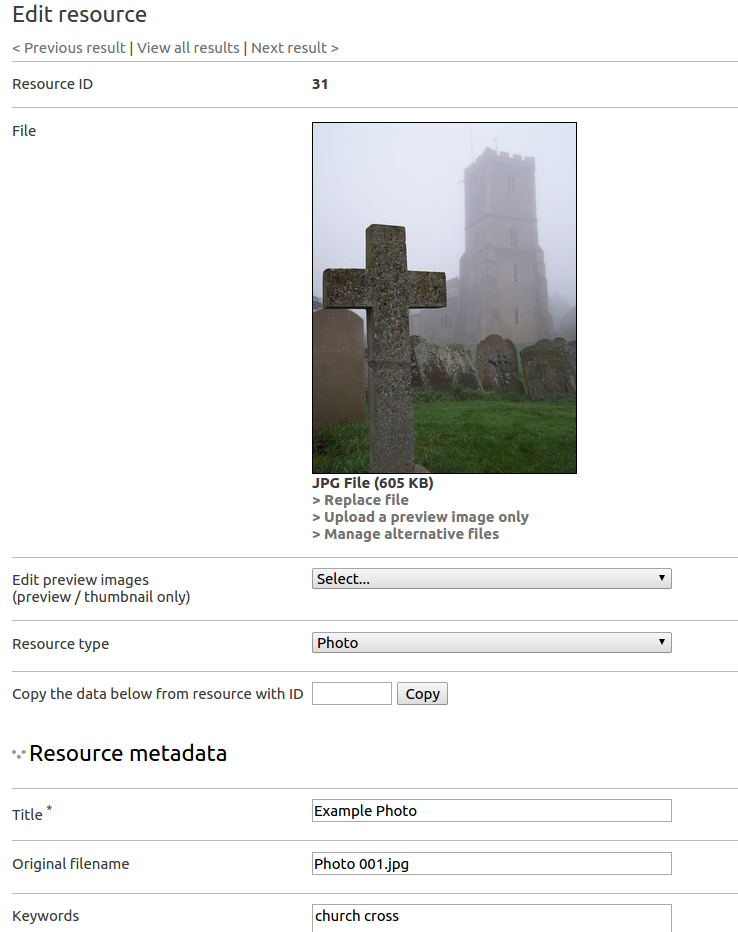Click the Edit resource heading
Image resolution: width=738 pixels, height=932 pixels.
pos(79,14)
